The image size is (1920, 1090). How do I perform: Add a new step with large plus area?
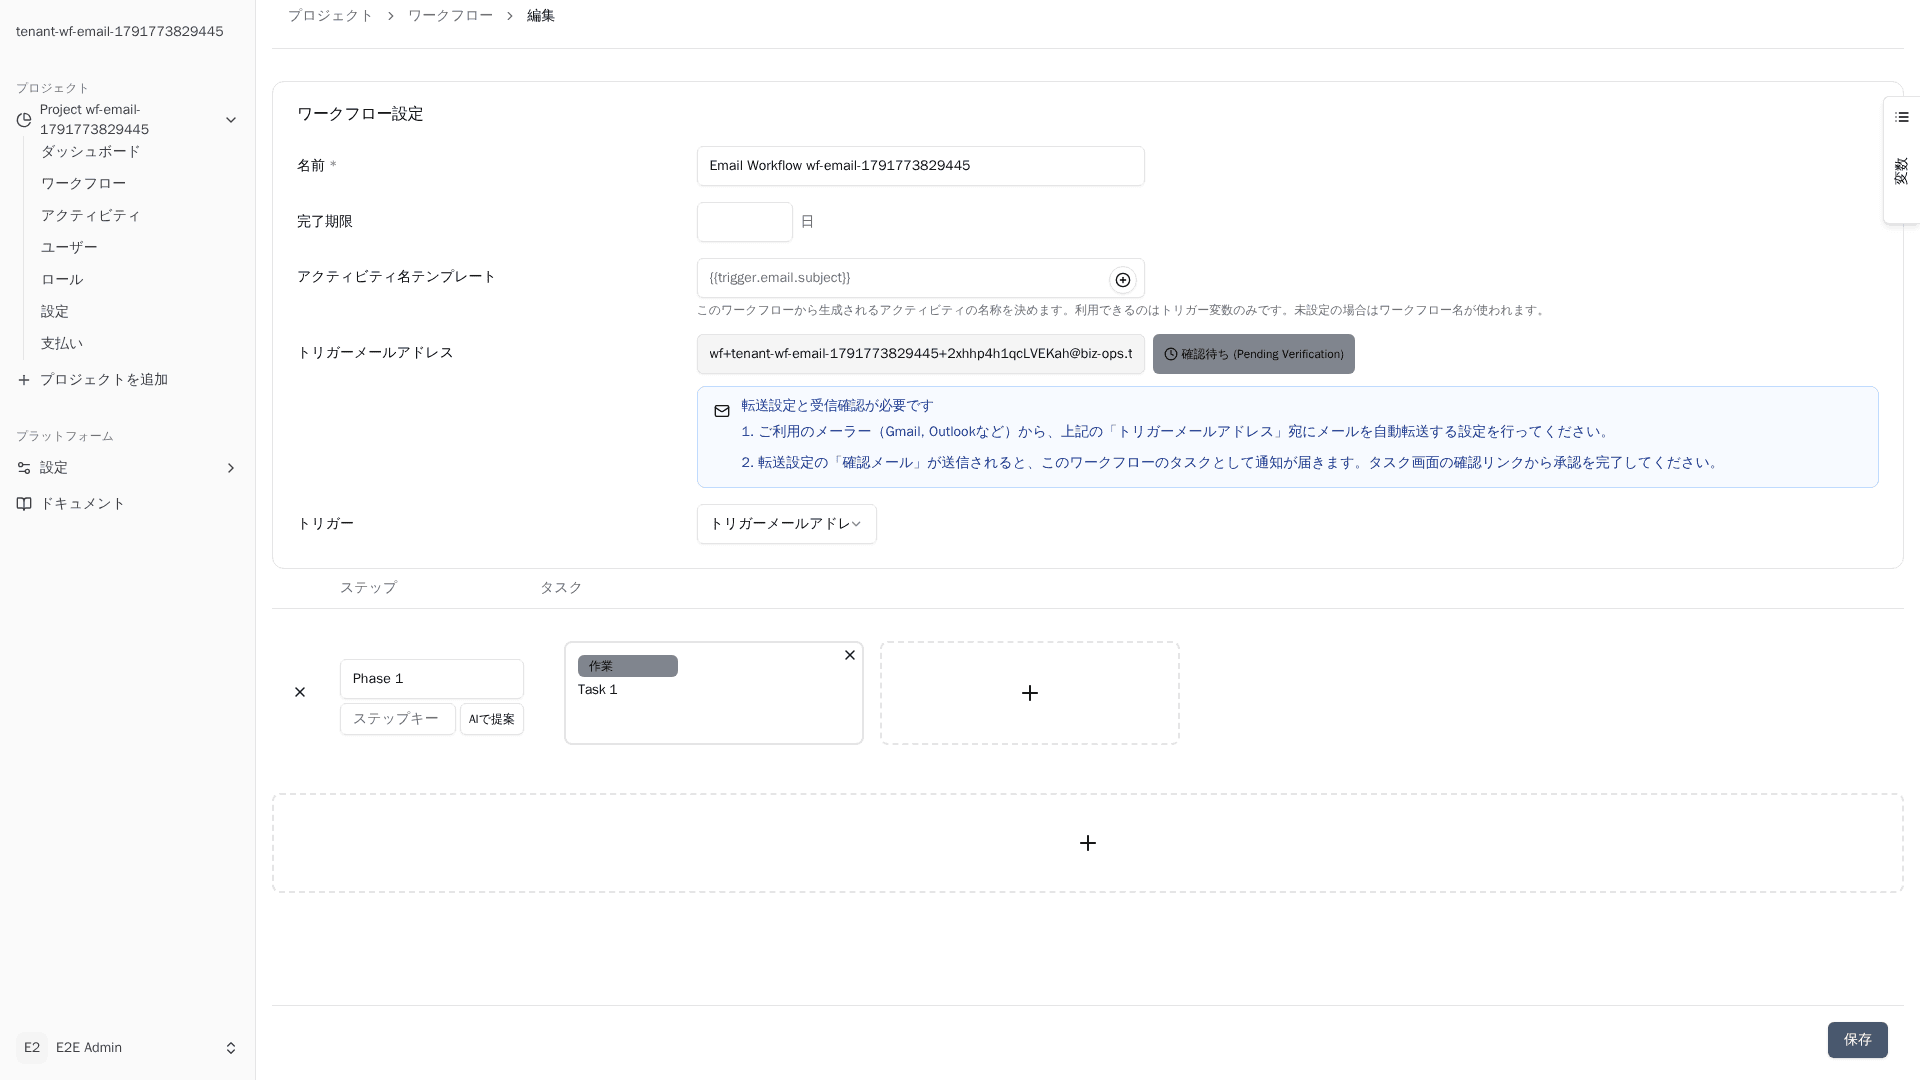tap(1088, 843)
